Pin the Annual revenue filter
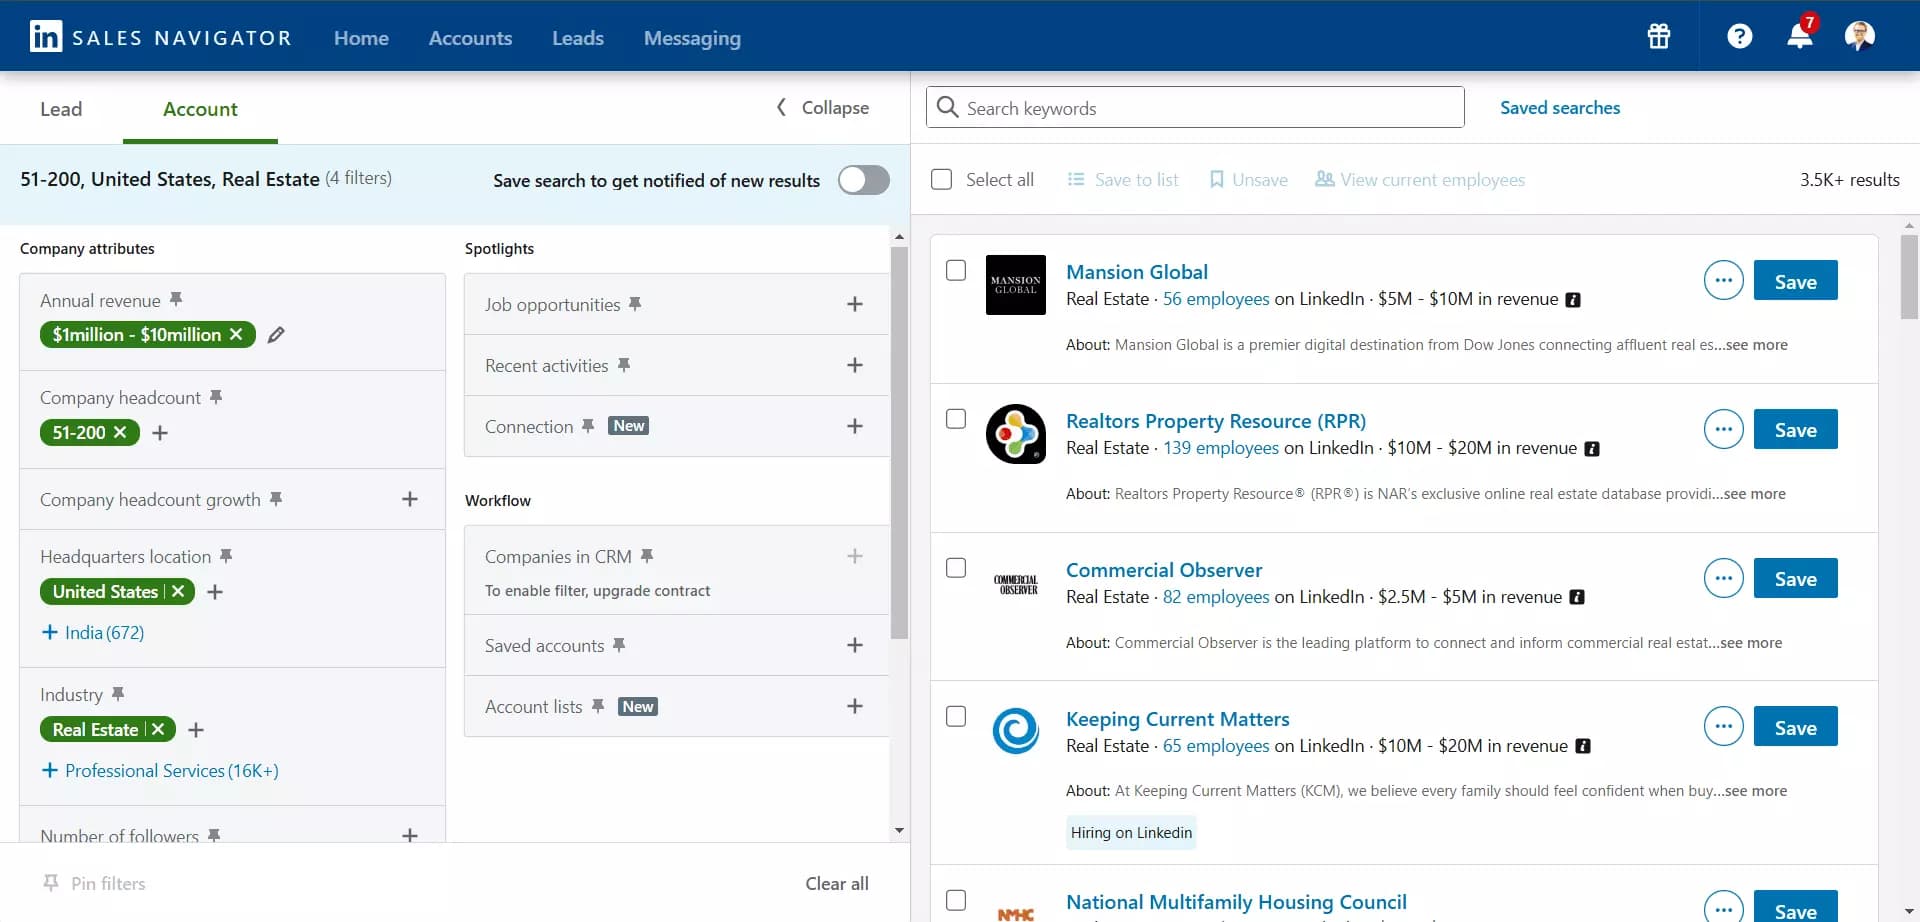 tap(176, 299)
